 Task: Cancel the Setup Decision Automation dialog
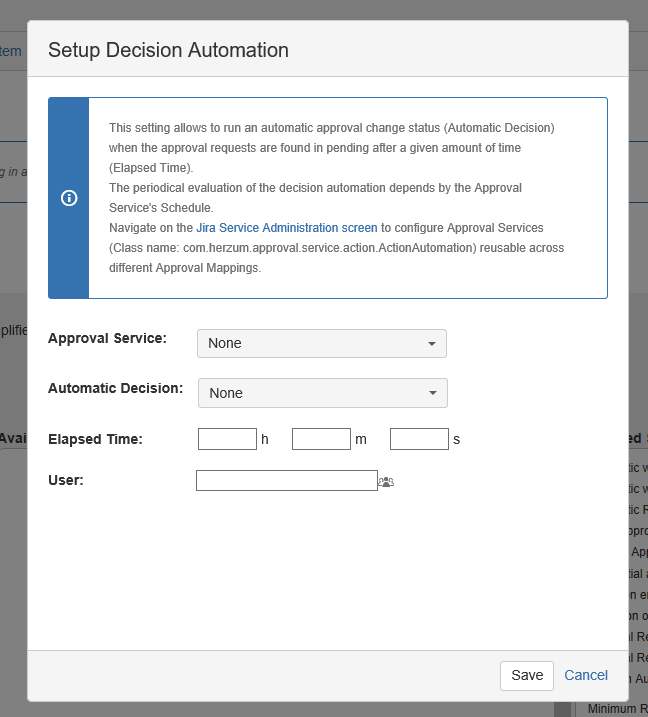pos(586,675)
